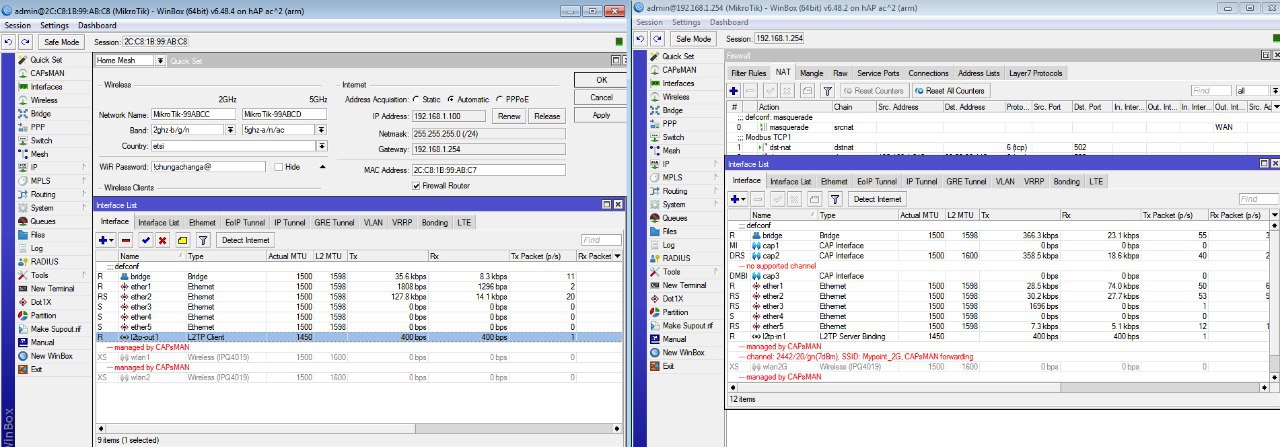Toggle Safe Mode in the left WinBox
This screenshot has width=1280, height=447.
click(x=62, y=42)
